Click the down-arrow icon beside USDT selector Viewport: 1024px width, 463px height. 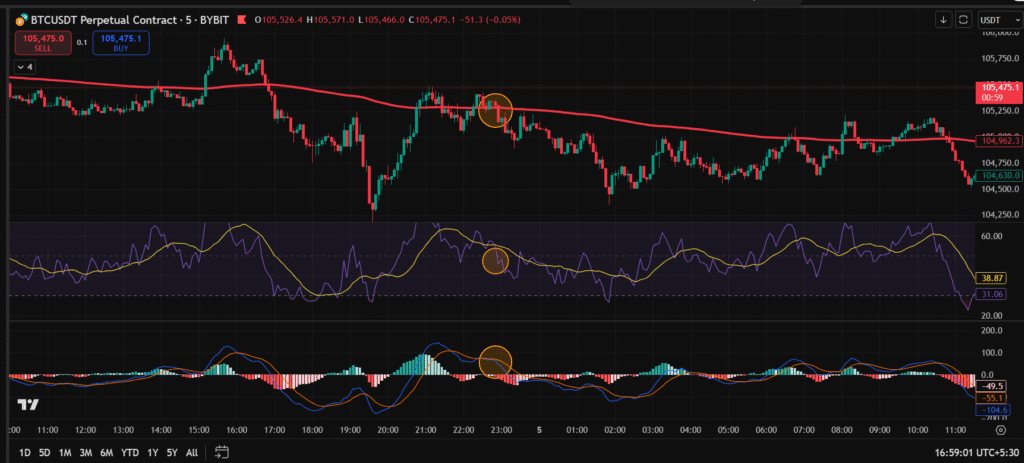pos(944,20)
